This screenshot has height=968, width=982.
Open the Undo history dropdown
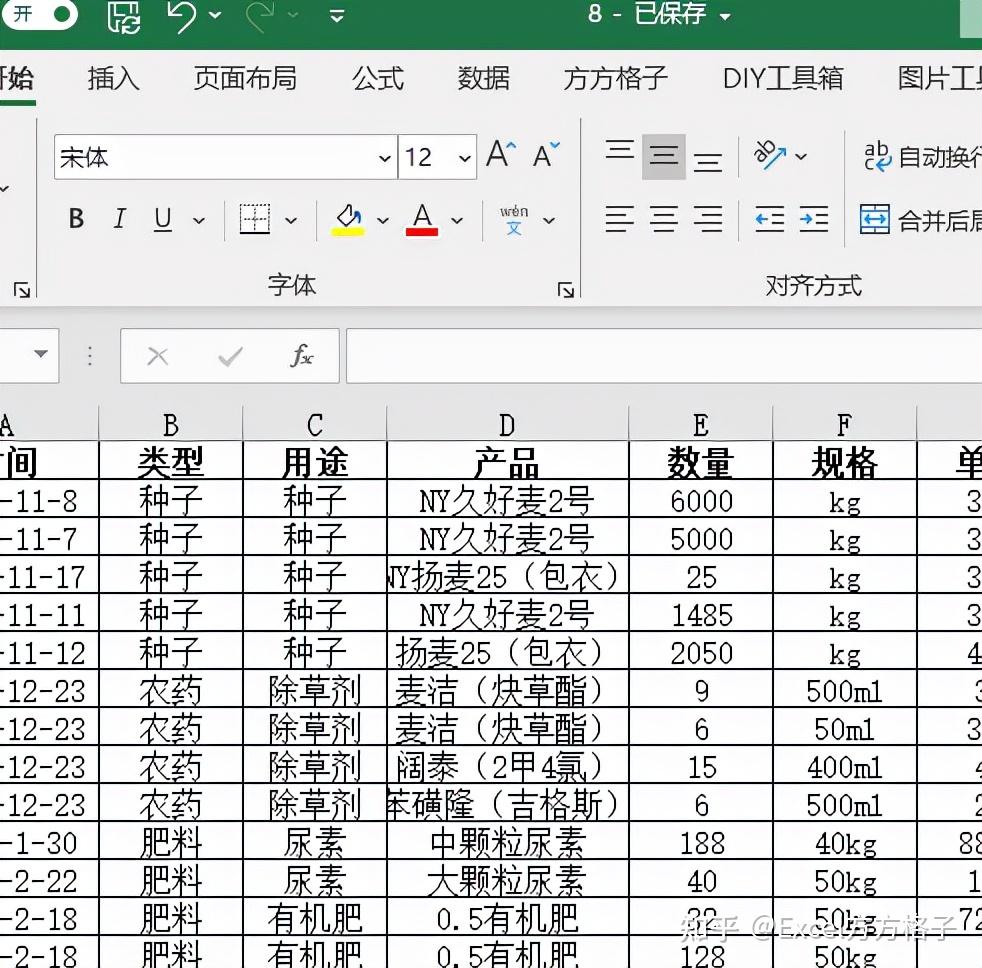click(215, 15)
